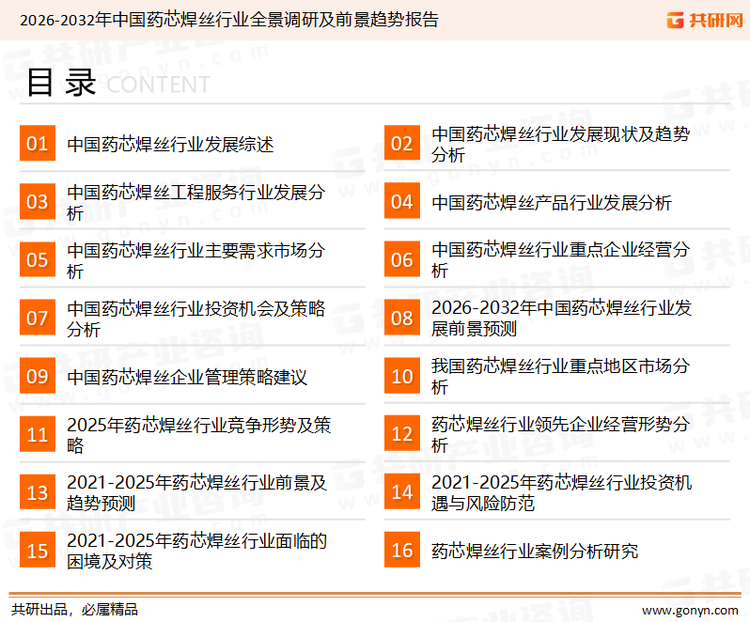Open chapter 中国药芯焊丝产品行业发展分析
This screenshot has width=750, height=622.
551,202
